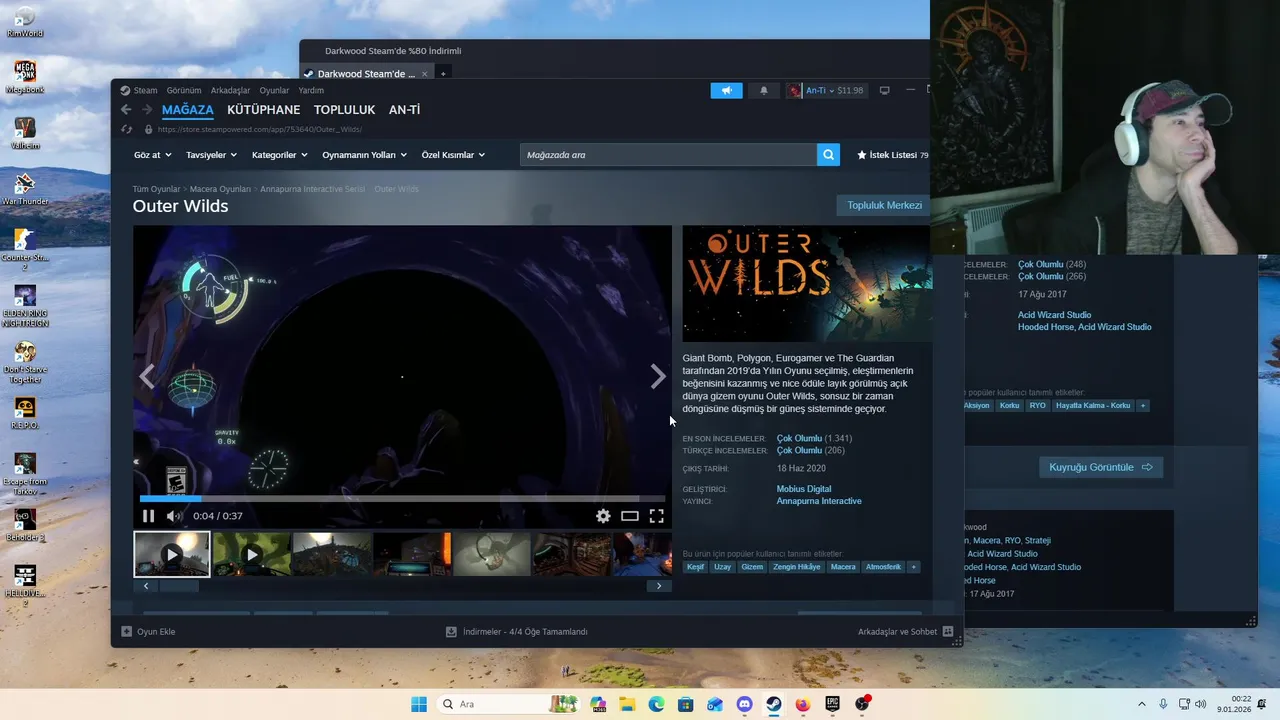Click the Macera Oyunları breadcrumb

[220, 189]
